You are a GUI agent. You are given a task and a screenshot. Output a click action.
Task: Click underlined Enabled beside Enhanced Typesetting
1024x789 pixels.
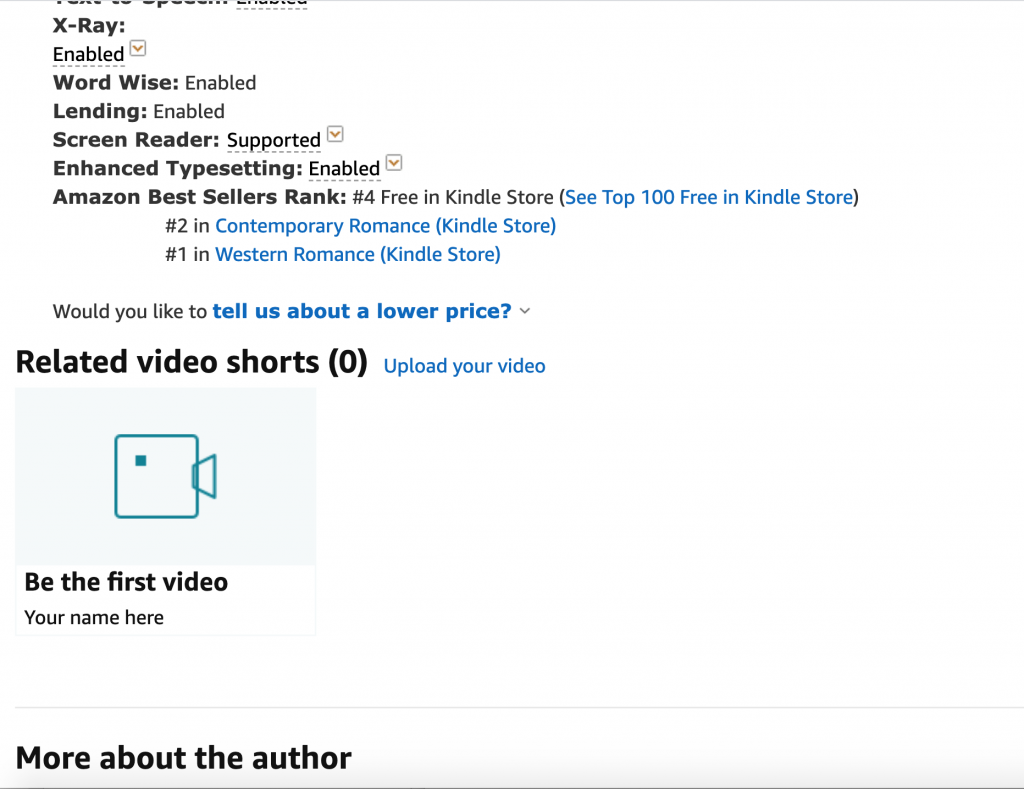click(x=344, y=169)
